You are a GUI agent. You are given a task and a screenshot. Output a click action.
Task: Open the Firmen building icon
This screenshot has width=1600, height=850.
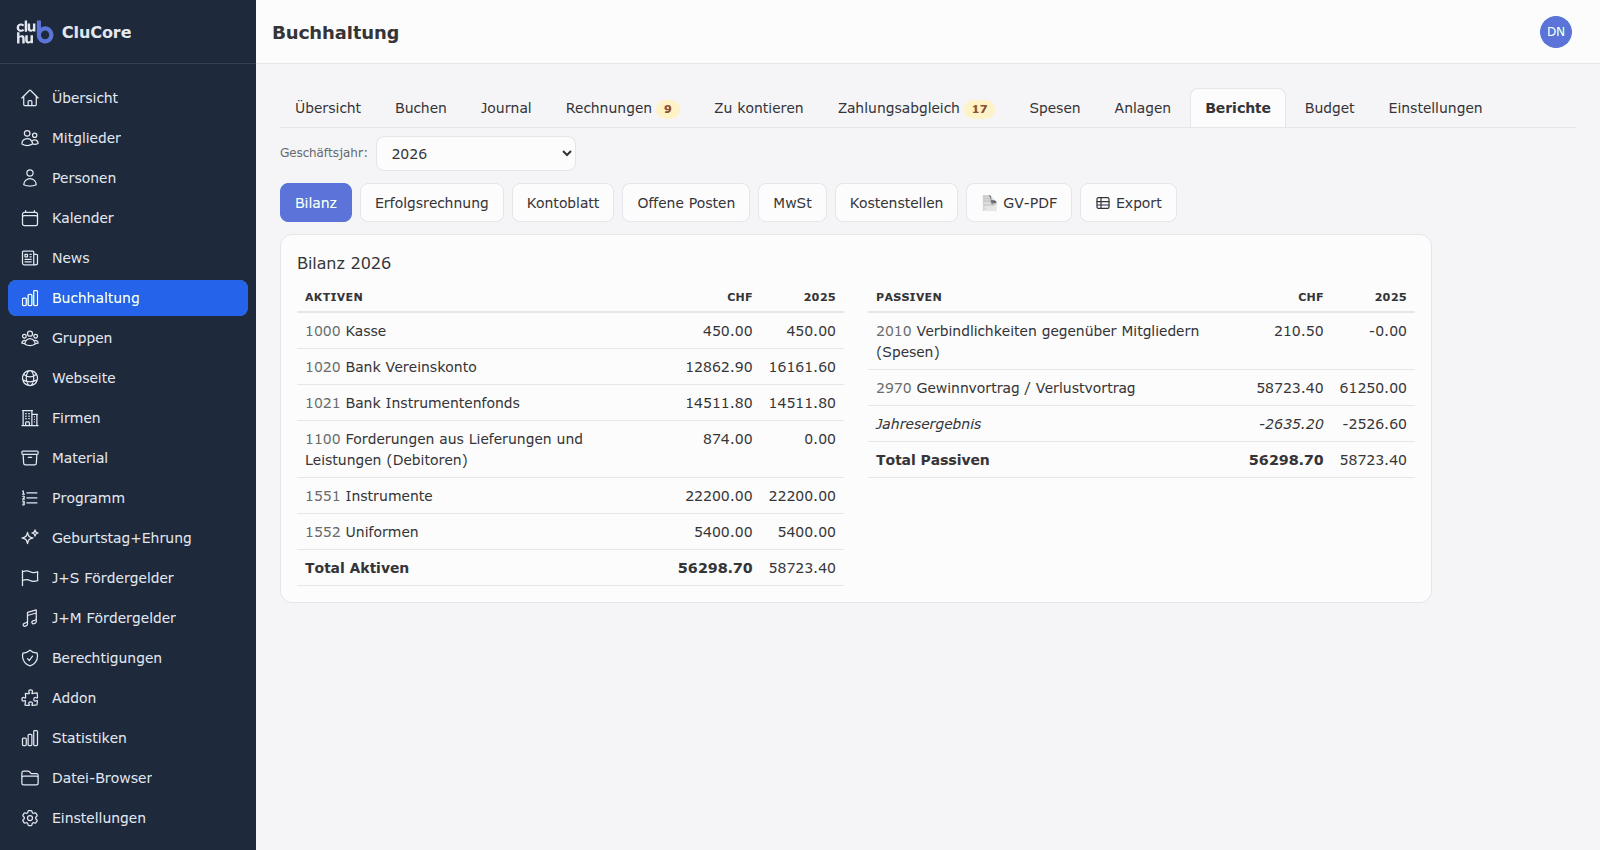pyautogui.click(x=30, y=418)
